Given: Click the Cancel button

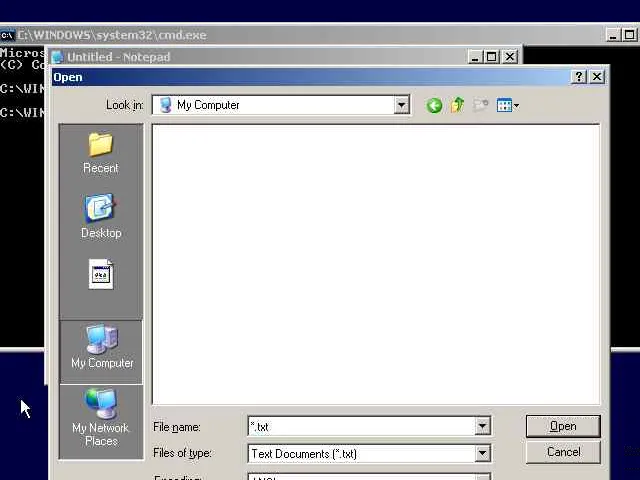Looking at the screenshot, I should point(563,452).
